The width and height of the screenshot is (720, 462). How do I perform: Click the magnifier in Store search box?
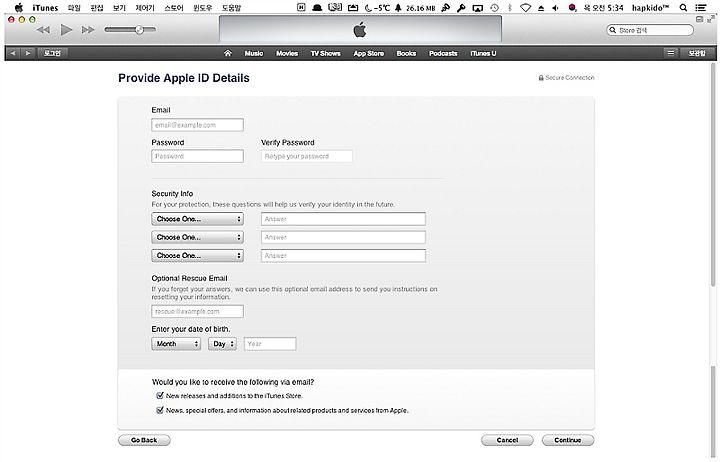tap(612, 30)
